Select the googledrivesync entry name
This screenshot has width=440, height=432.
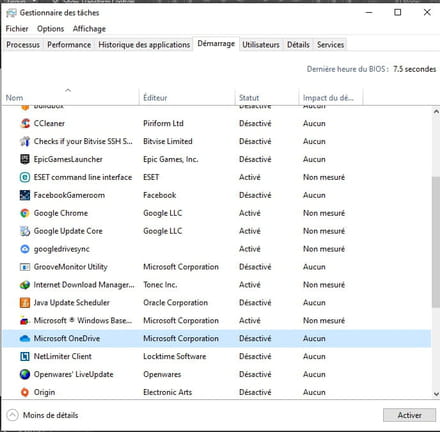[x=62, y=249]
